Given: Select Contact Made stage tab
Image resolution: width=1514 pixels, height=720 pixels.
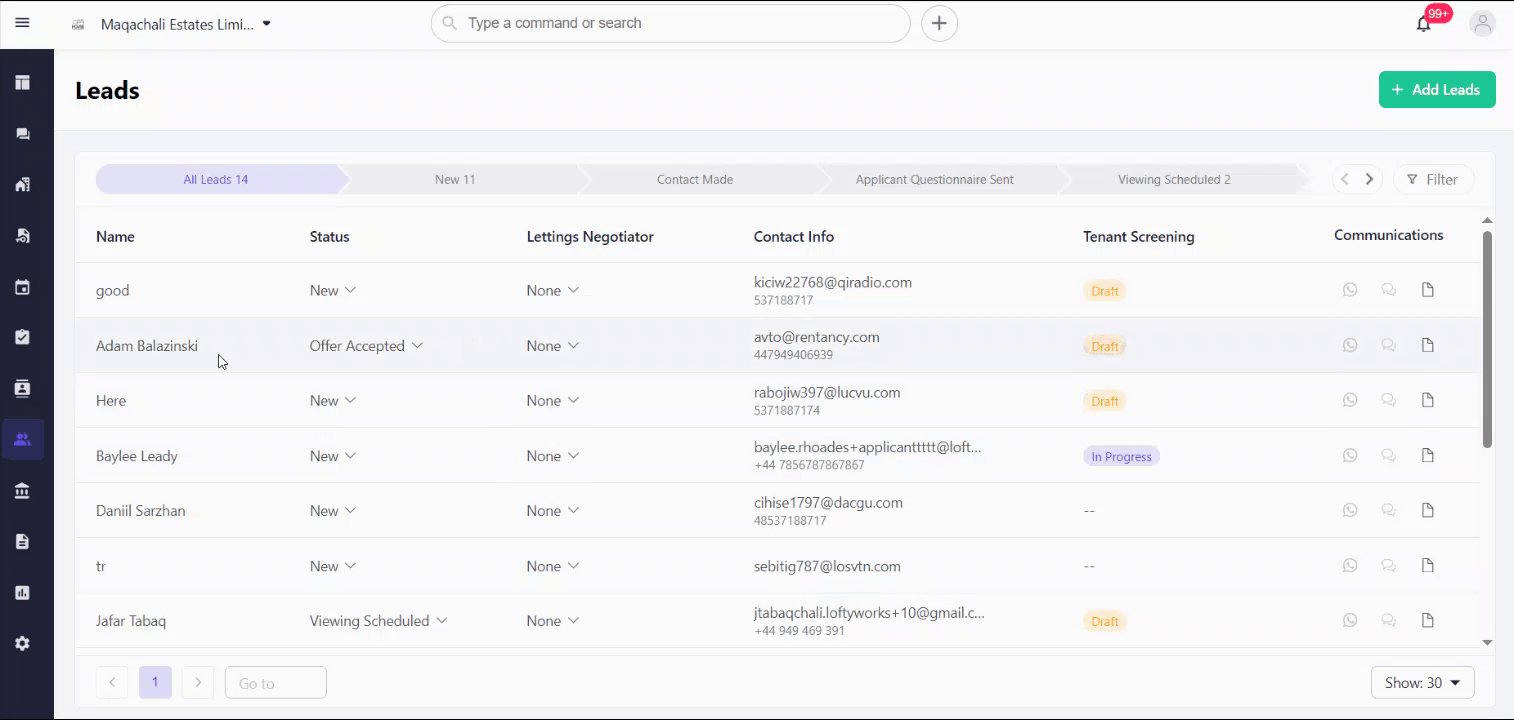Looking at the screenshot, I should 695,180.
